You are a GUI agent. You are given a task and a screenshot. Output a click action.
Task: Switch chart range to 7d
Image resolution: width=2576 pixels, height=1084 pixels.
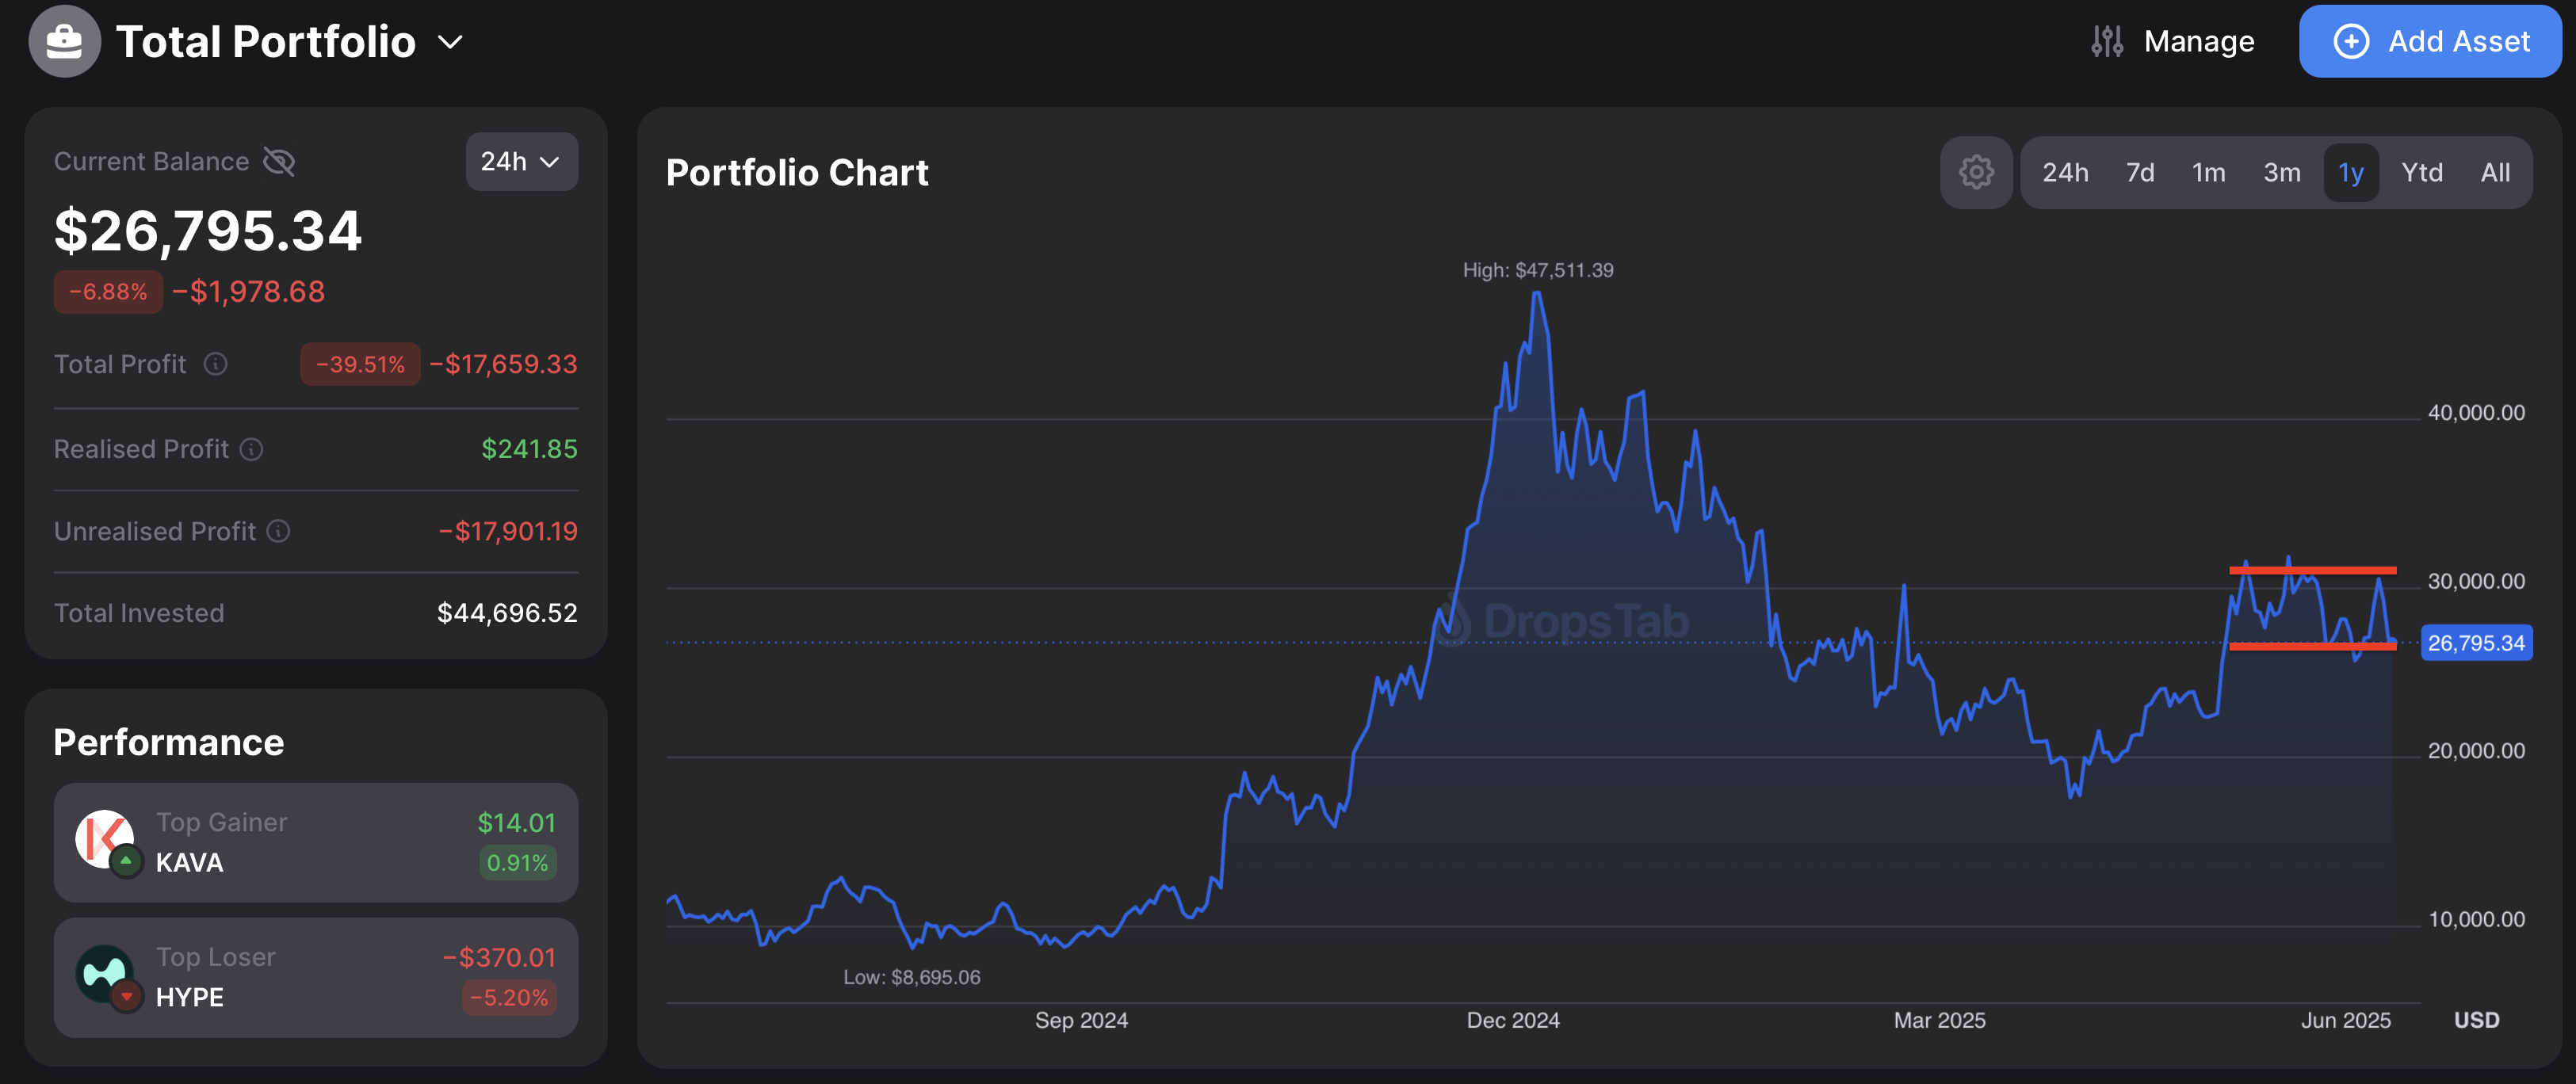click(2139, 173)
